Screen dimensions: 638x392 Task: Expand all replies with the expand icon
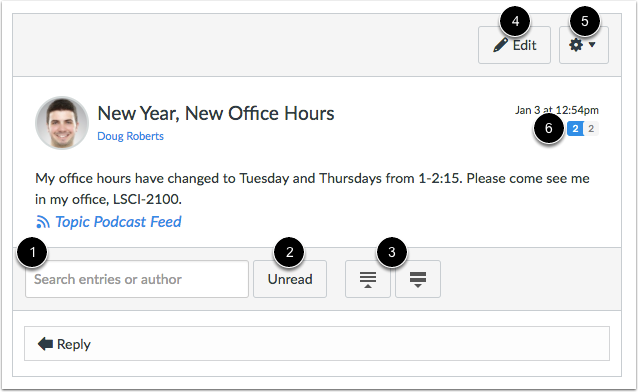(418, 279)
